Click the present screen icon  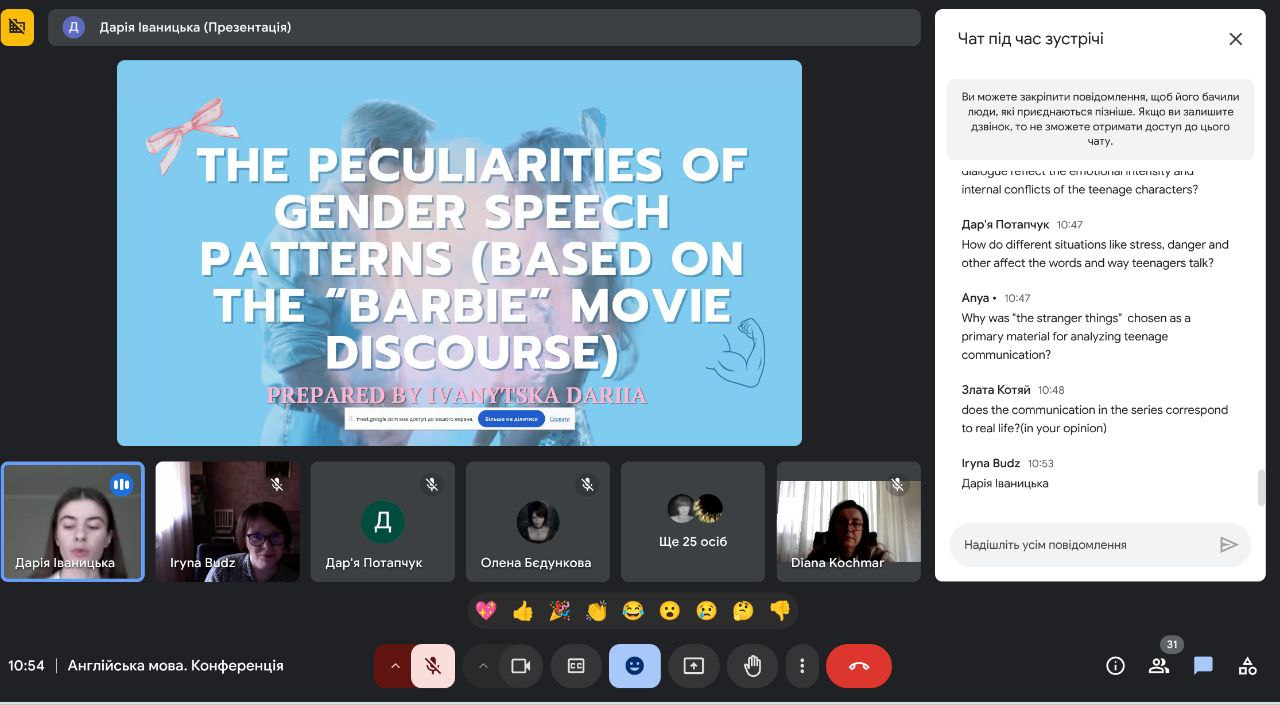pos(694,666)
